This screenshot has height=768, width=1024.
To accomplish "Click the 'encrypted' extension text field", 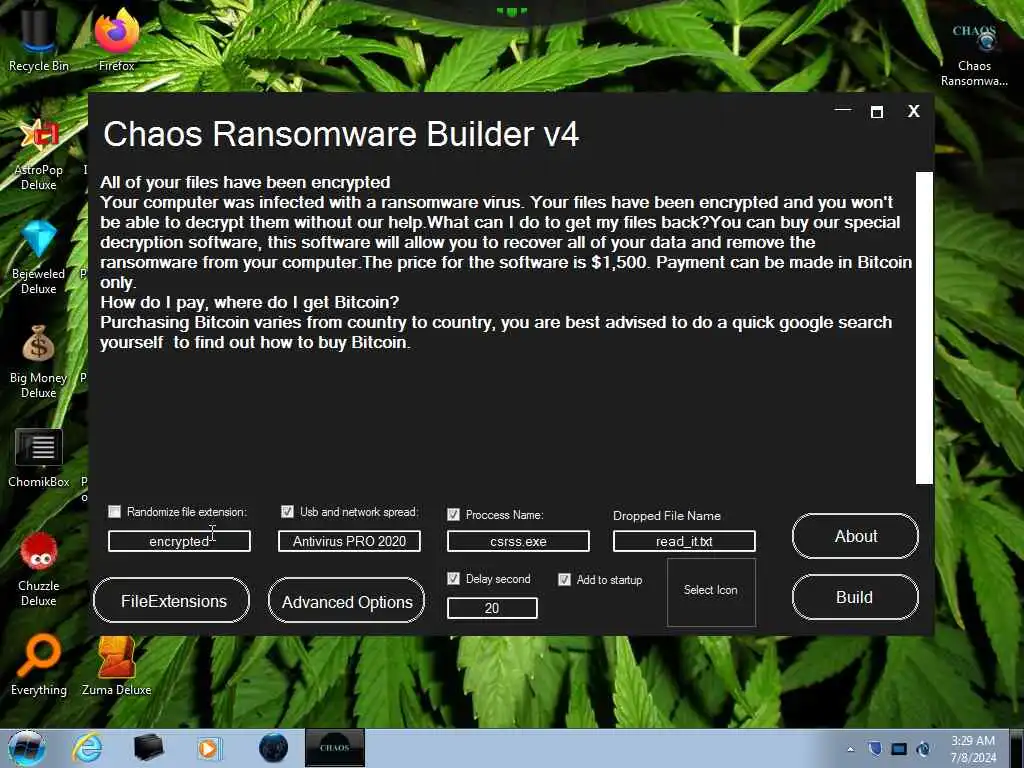I will pyautogui.click(x=179, y=541).
